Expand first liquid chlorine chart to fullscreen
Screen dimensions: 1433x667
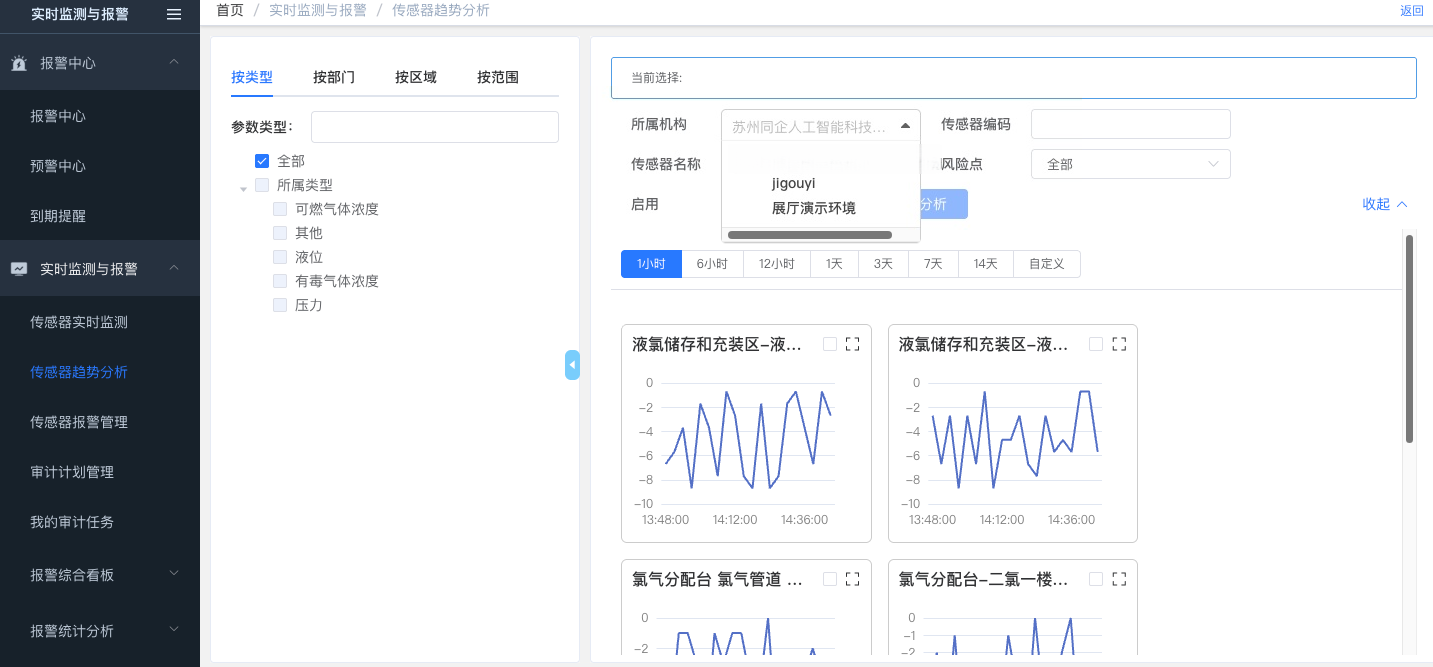[852, 344]
